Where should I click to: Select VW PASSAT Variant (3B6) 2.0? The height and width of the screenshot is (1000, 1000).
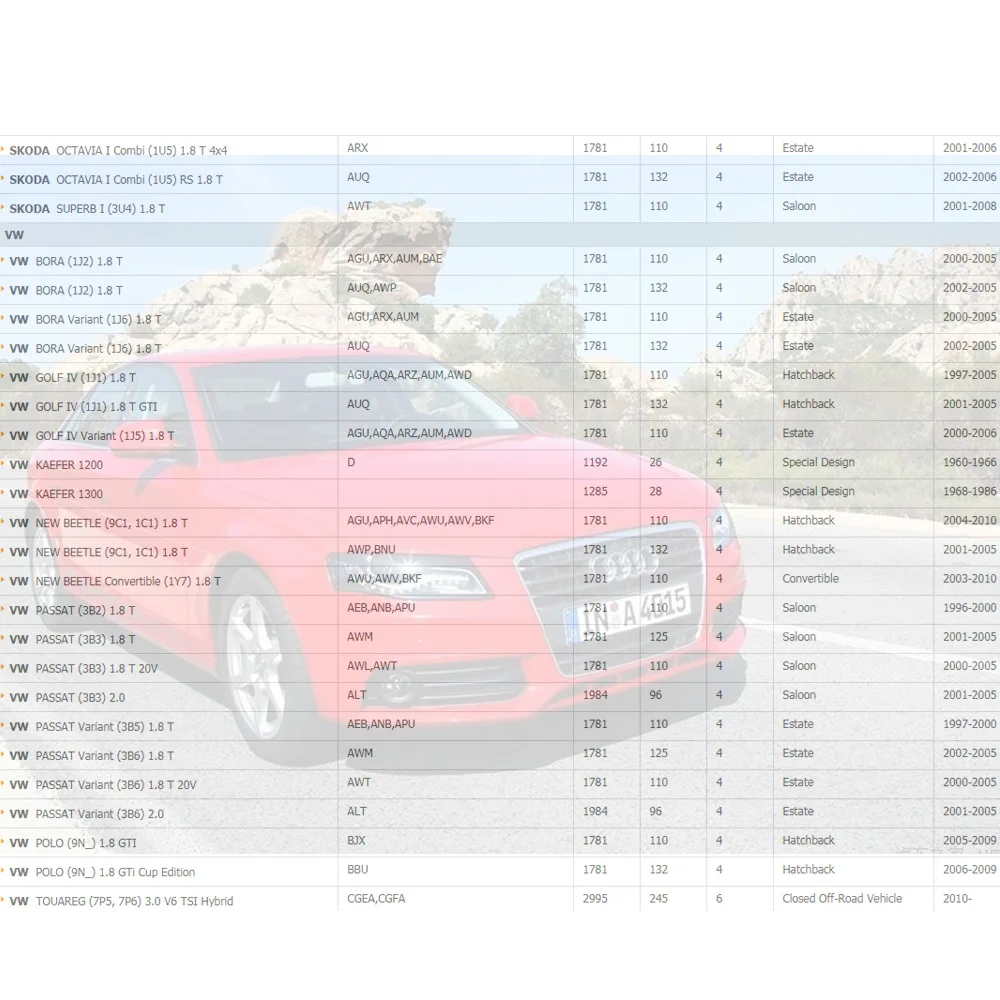pos(87,814)
